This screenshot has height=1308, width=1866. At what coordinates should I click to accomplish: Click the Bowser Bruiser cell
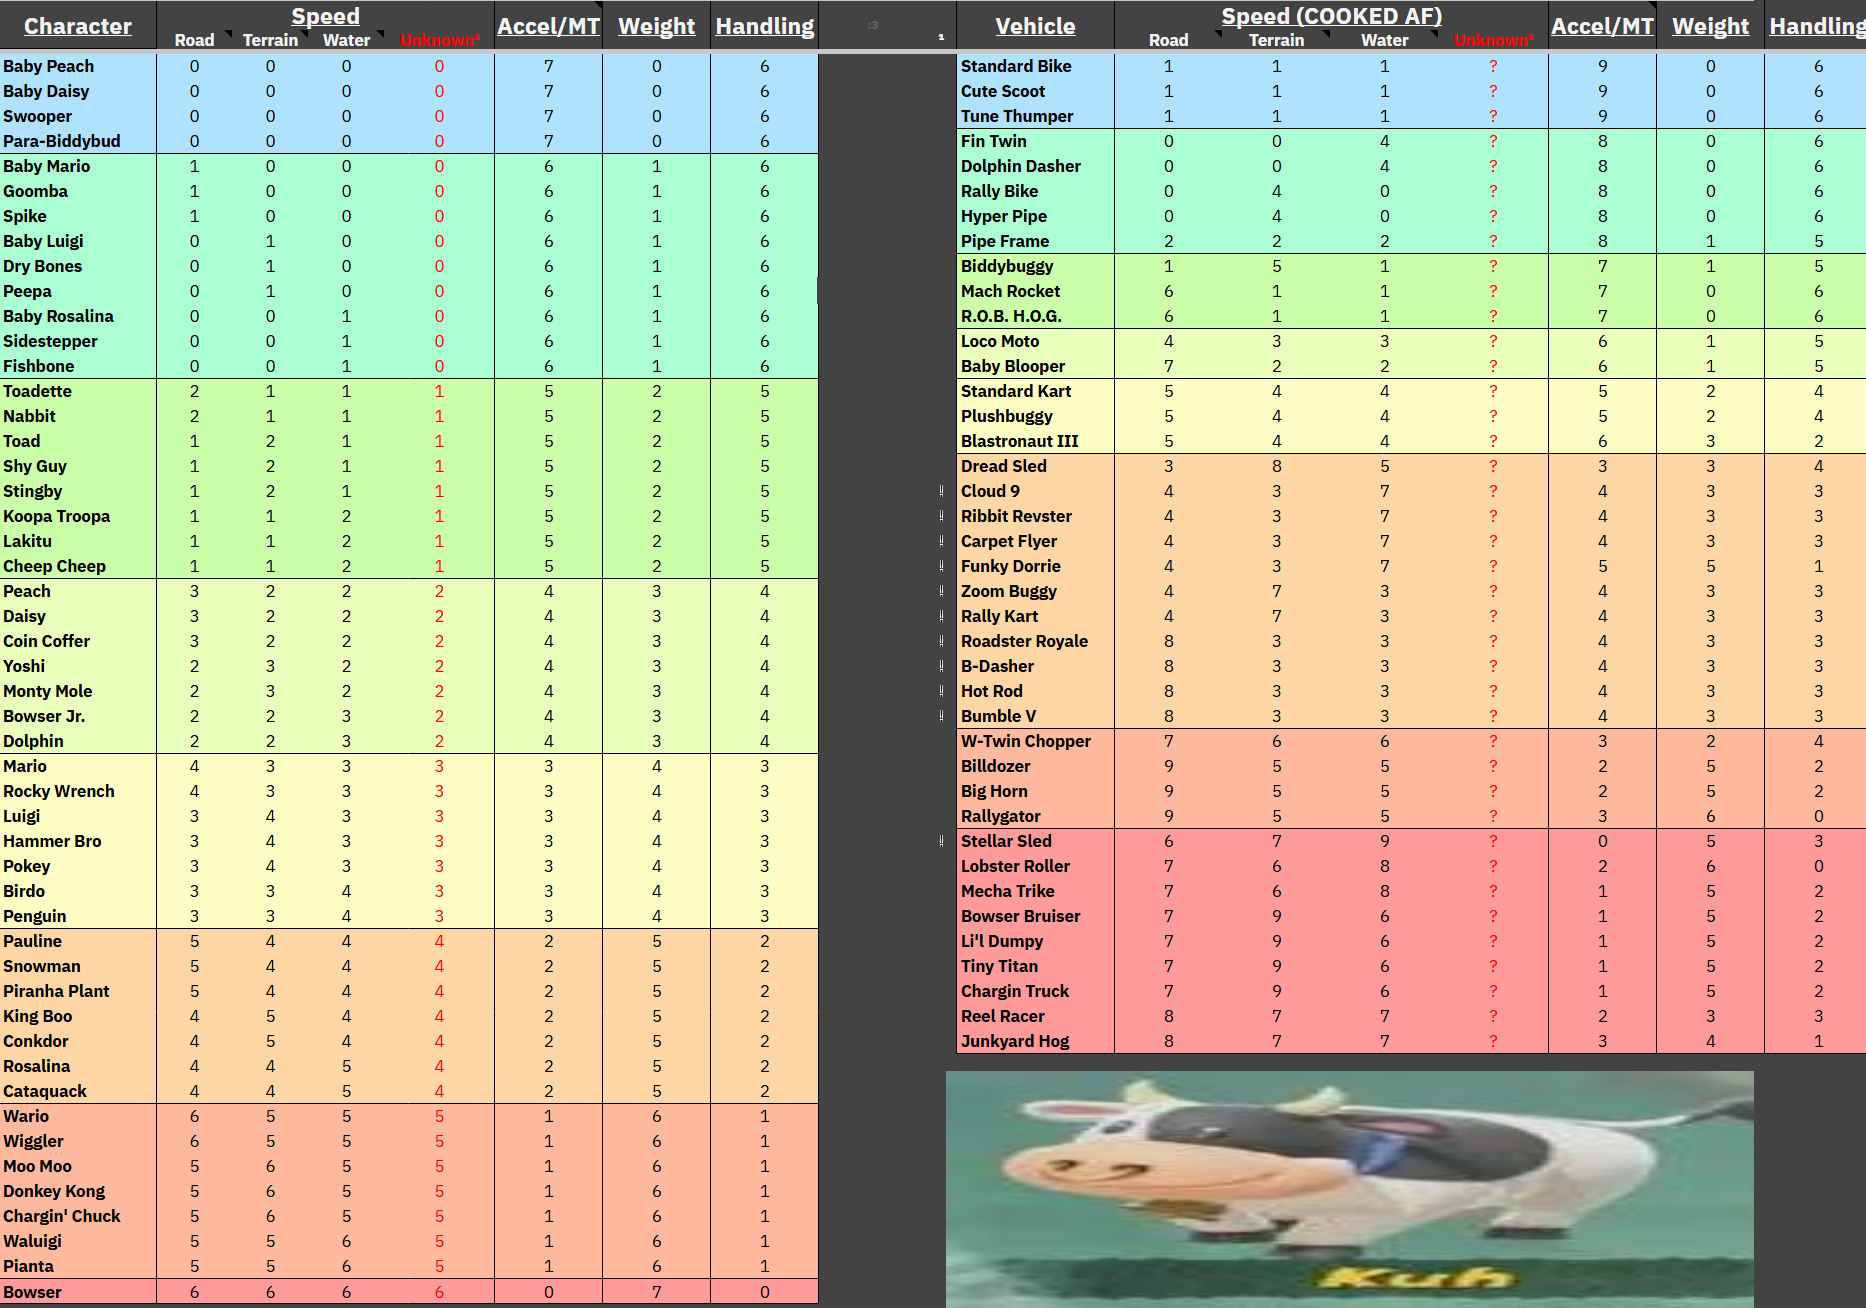1035,916
